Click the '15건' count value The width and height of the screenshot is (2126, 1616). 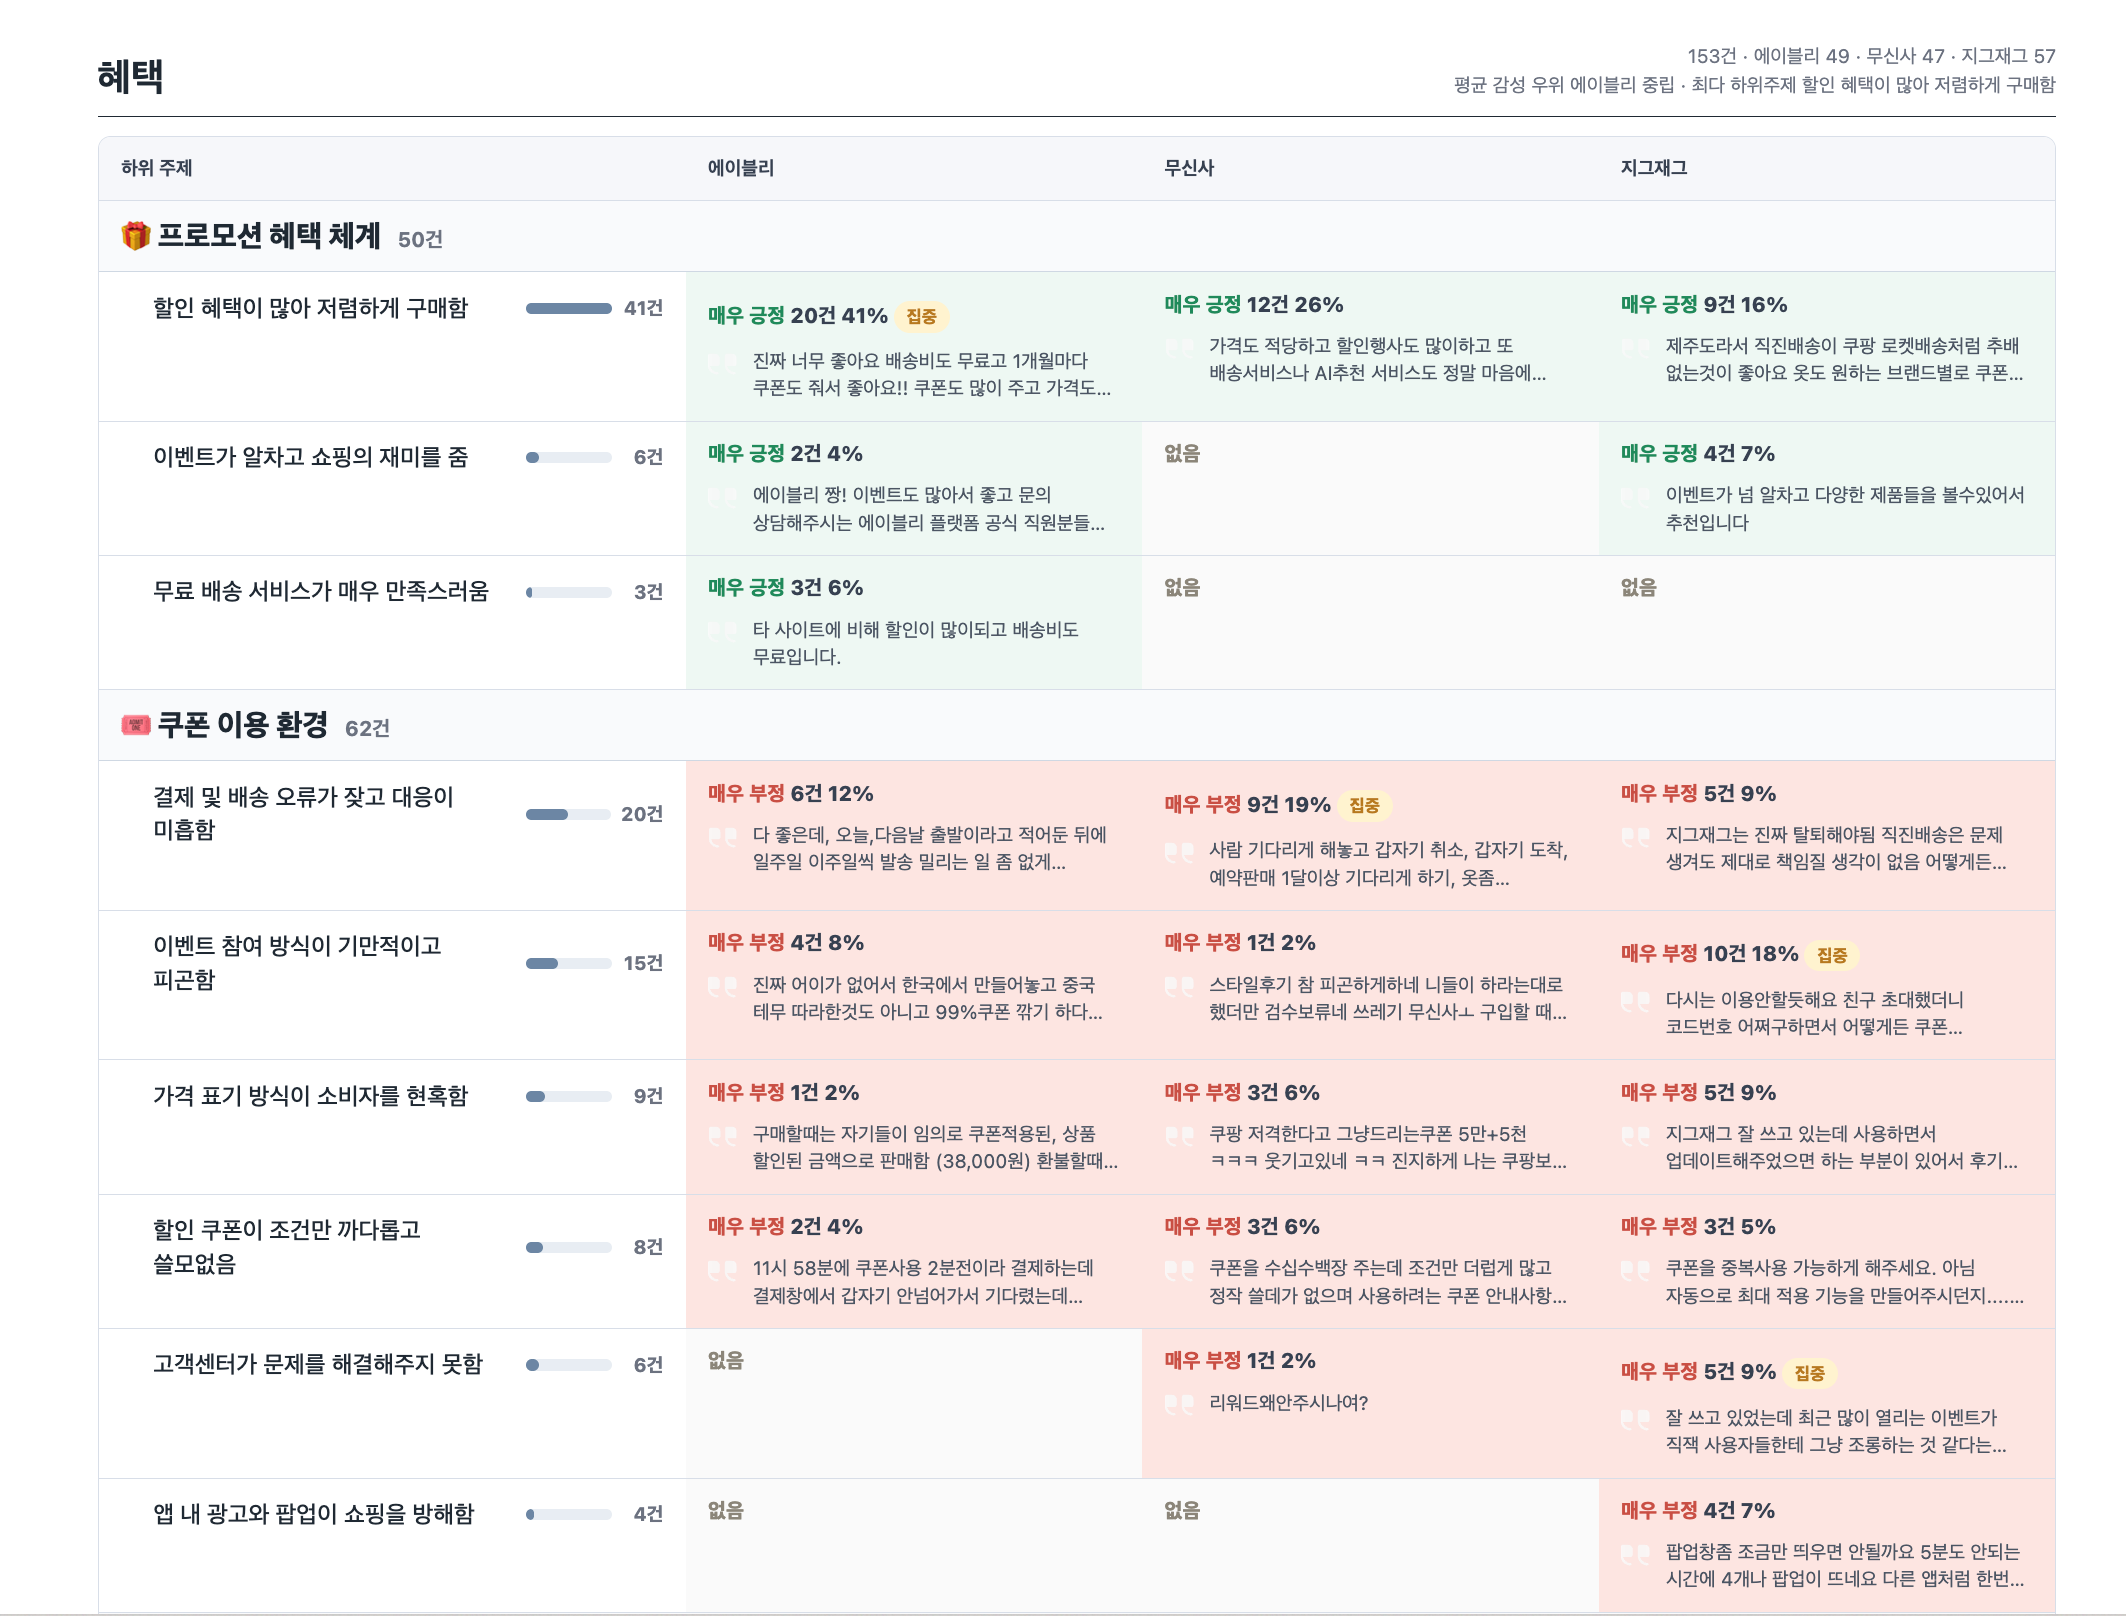643,963
